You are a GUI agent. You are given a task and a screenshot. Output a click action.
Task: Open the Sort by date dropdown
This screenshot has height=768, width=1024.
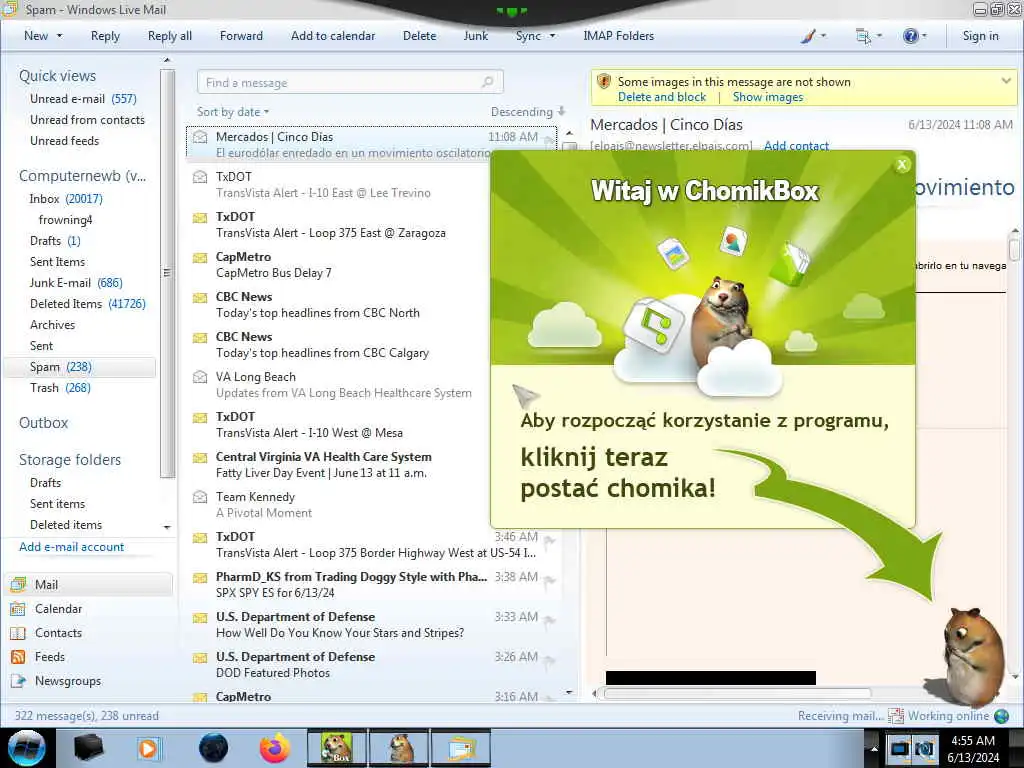click(x=233, y=112)
